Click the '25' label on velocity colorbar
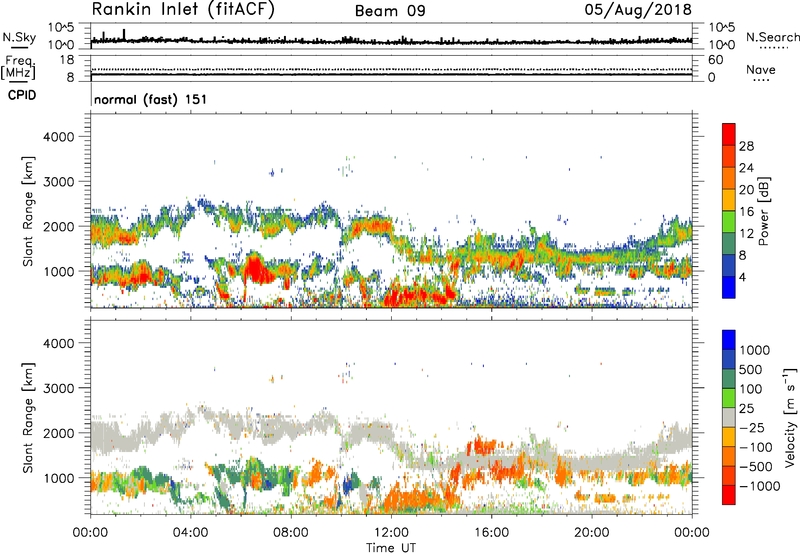Screen dimensions: 800x554 pyautogui.click(x=746, y=408)
